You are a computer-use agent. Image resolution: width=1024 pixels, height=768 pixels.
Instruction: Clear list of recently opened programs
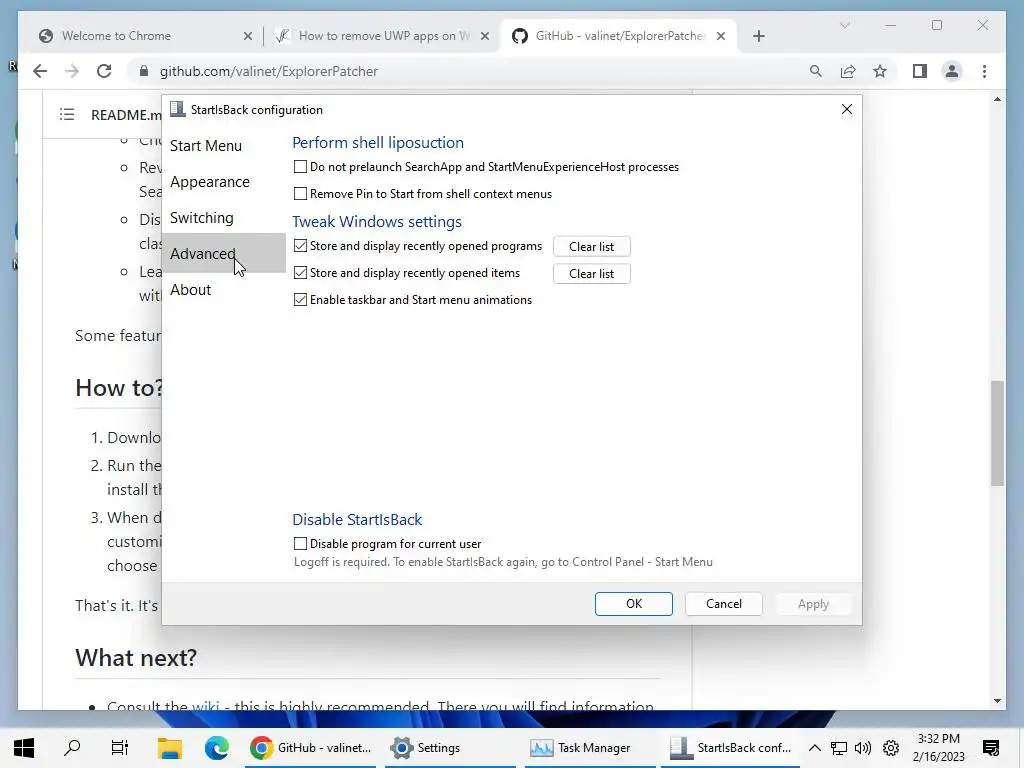pos(591,247)
